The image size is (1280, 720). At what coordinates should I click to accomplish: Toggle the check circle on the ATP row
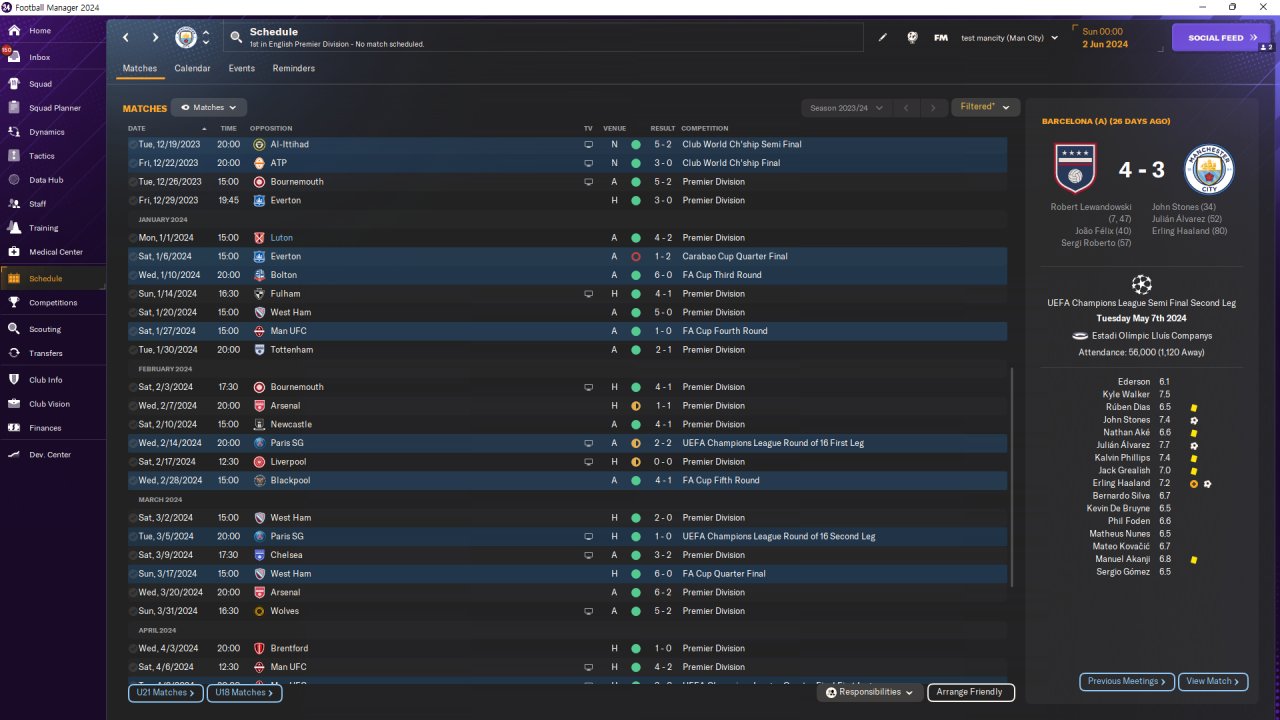[134, 163]
